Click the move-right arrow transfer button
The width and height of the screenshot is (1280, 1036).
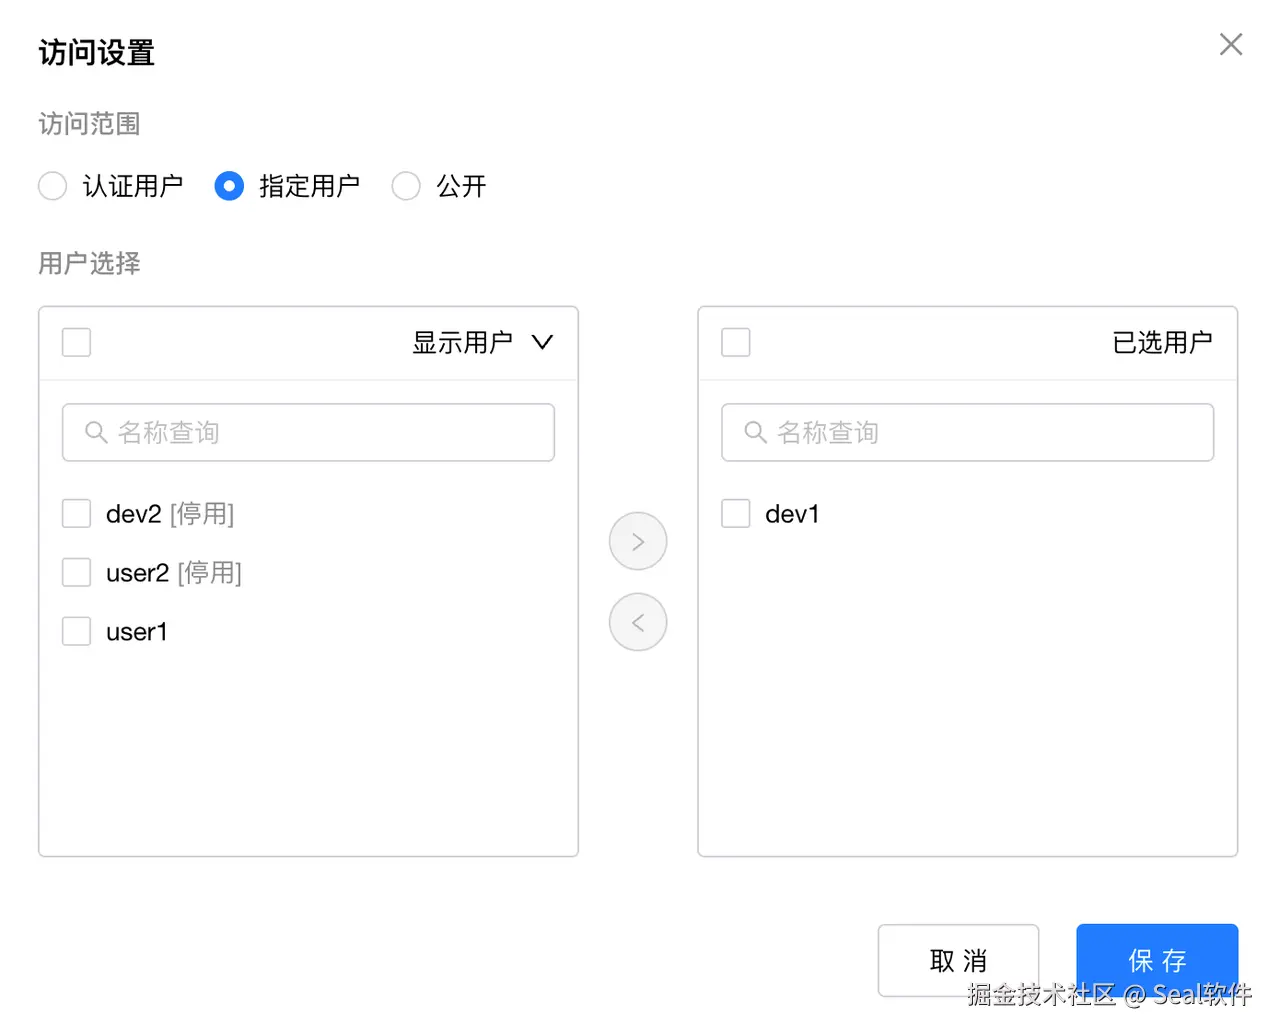pos(638,541)
